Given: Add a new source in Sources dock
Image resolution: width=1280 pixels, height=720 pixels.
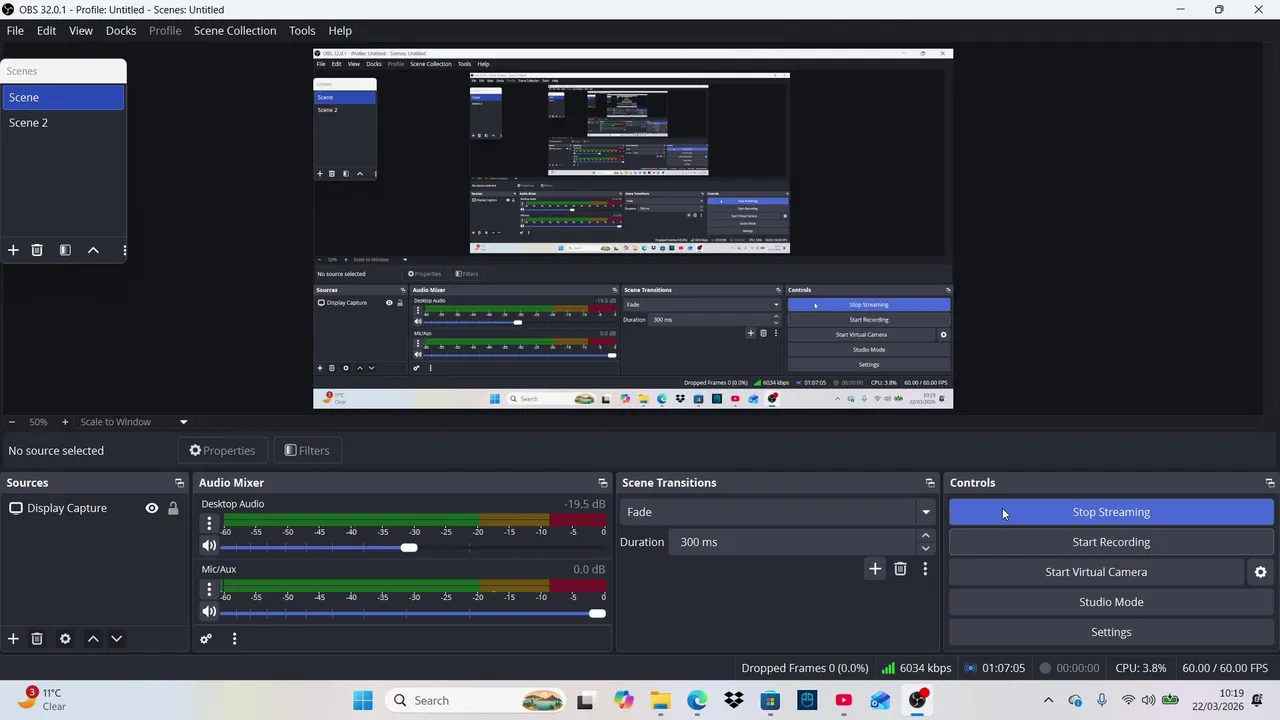Looking at the screenshot, I should click(13, 639).
